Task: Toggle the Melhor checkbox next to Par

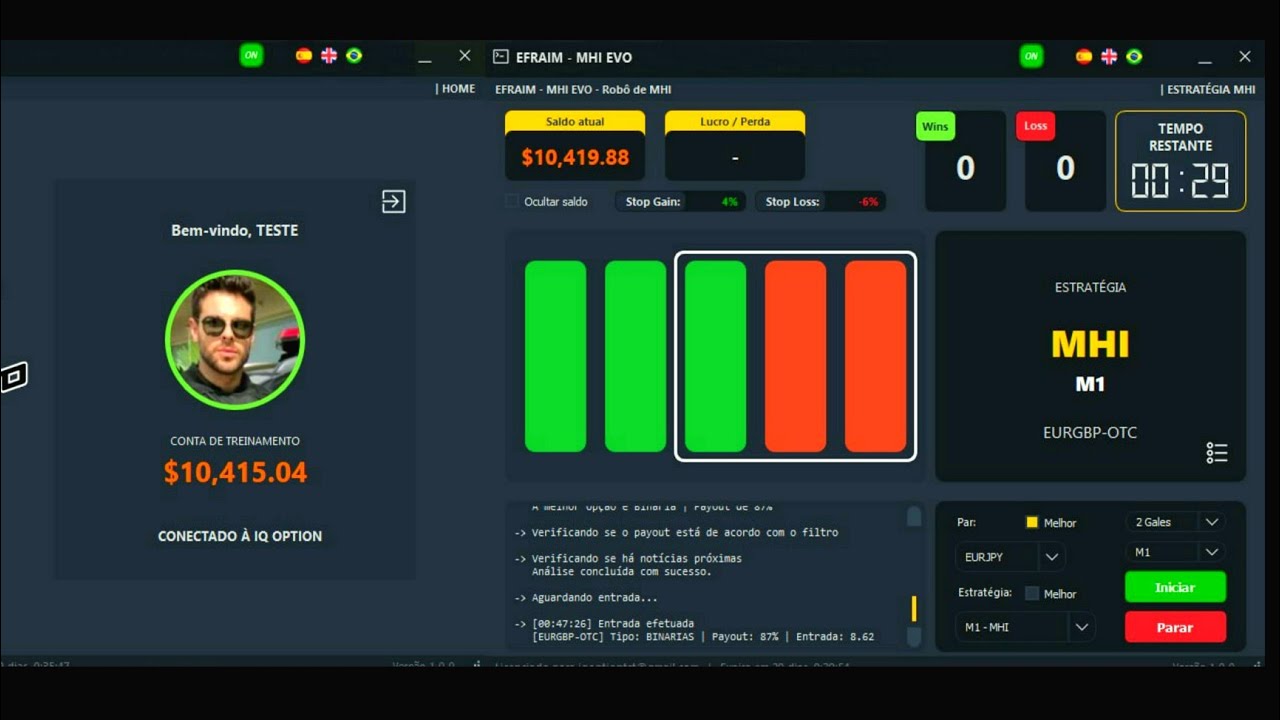Action: click(x=1032, y=522)
